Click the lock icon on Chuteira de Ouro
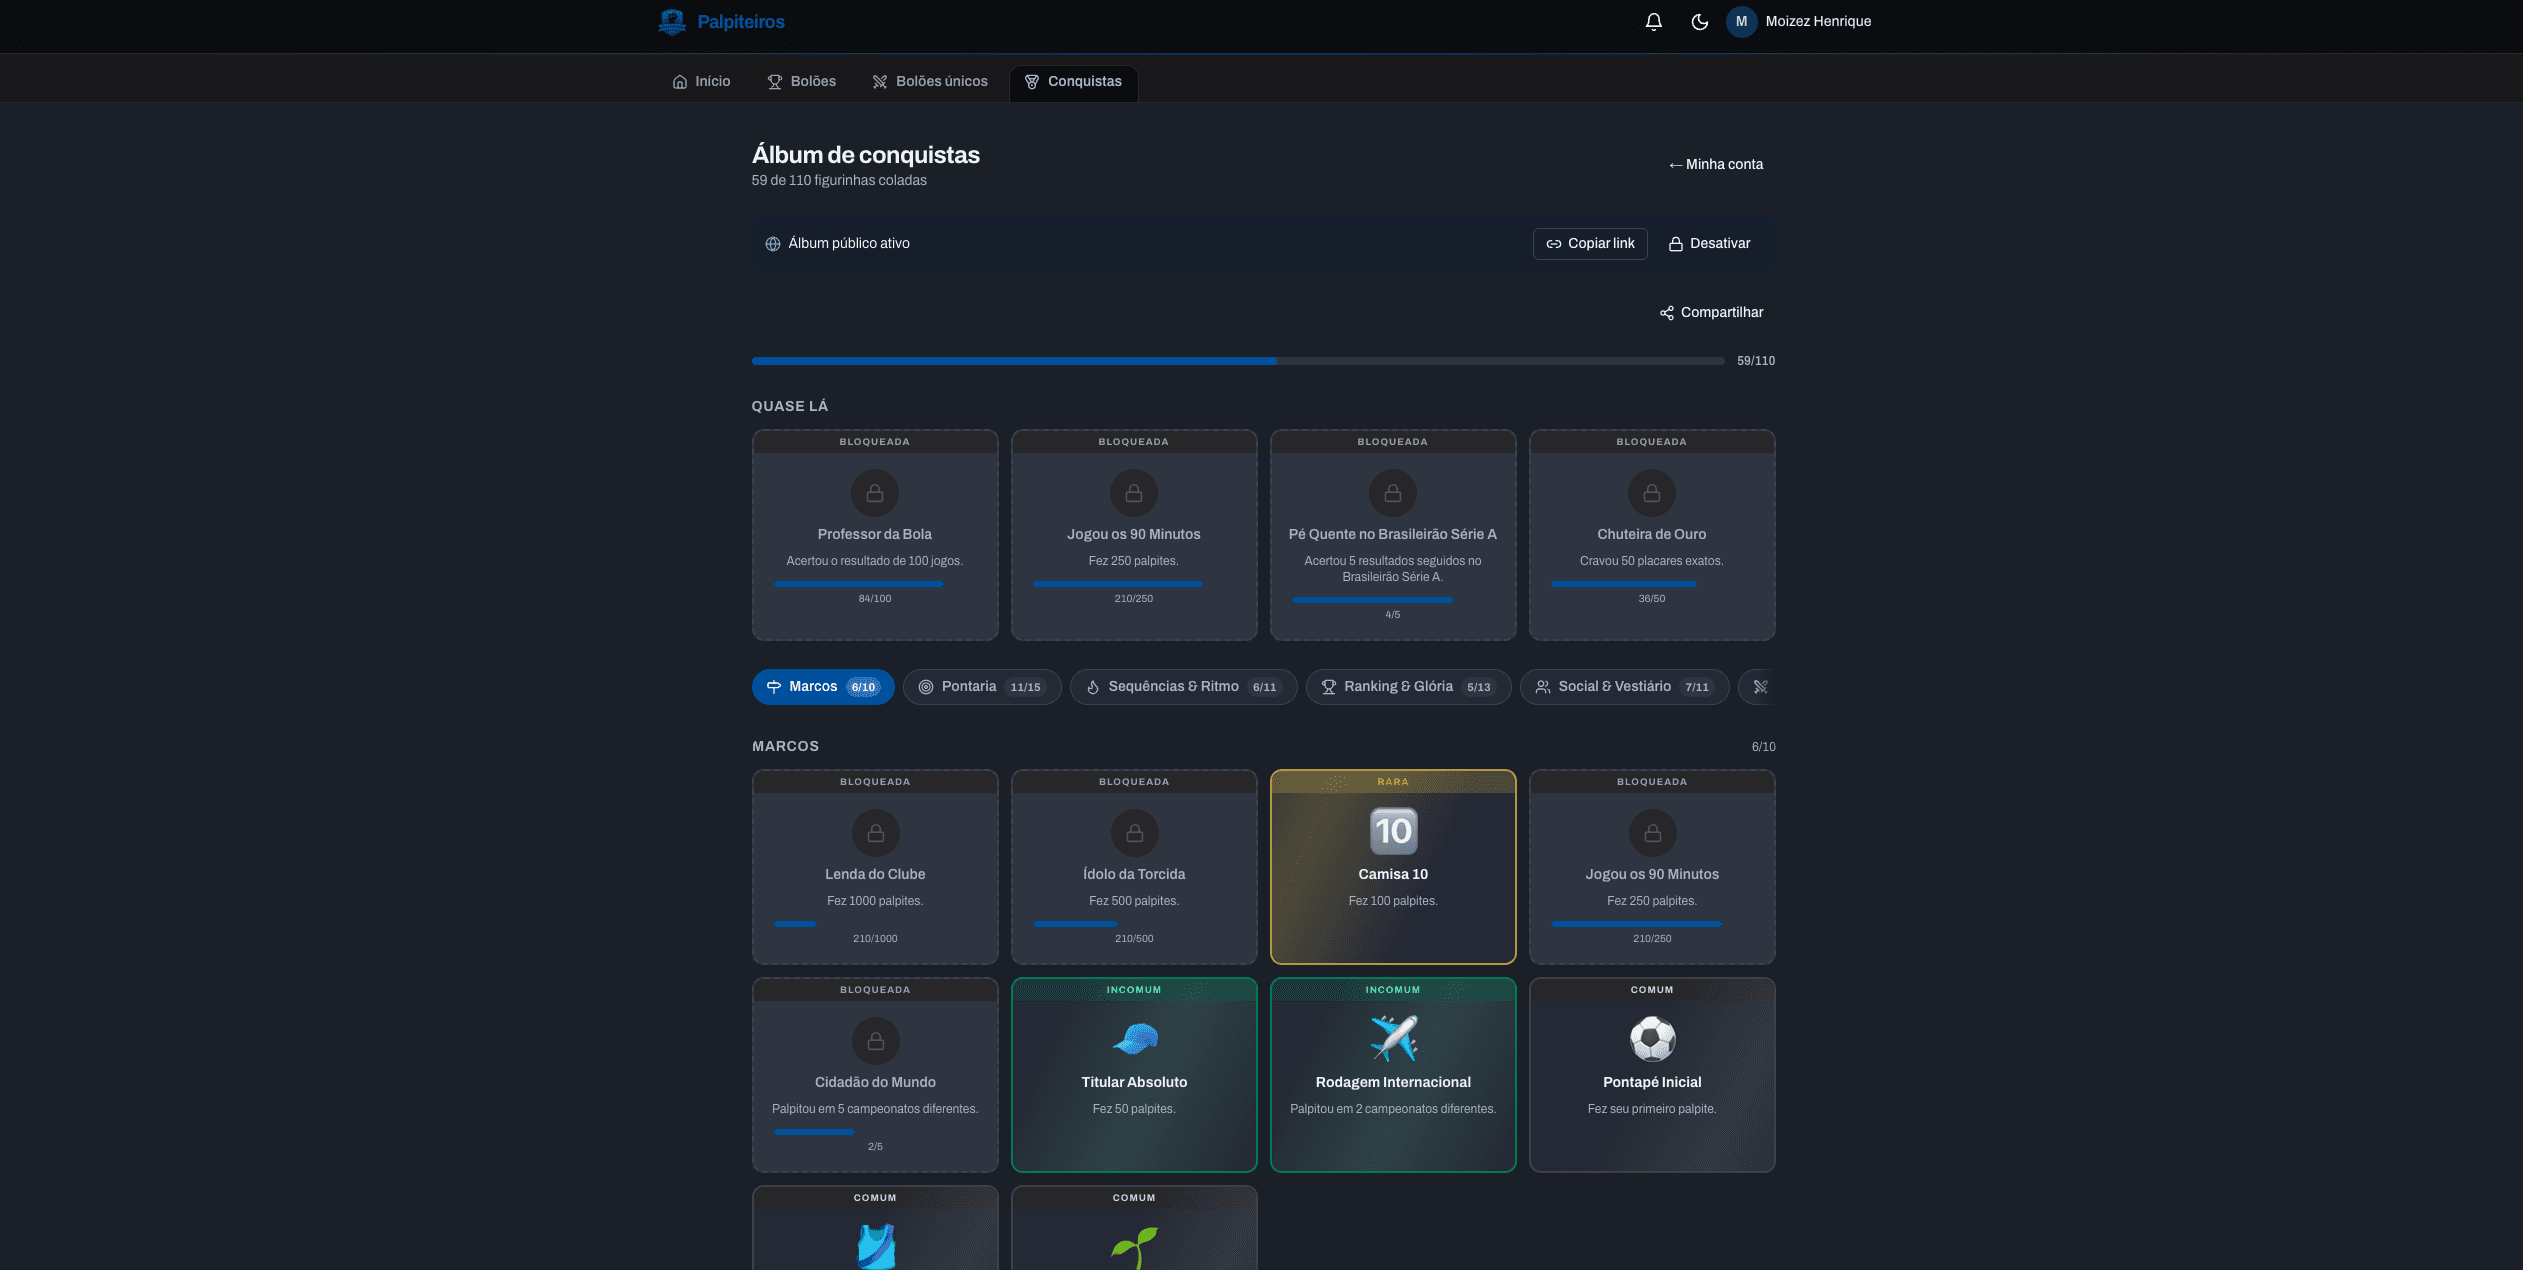 pyautogui.click(x=1652, y=493)
